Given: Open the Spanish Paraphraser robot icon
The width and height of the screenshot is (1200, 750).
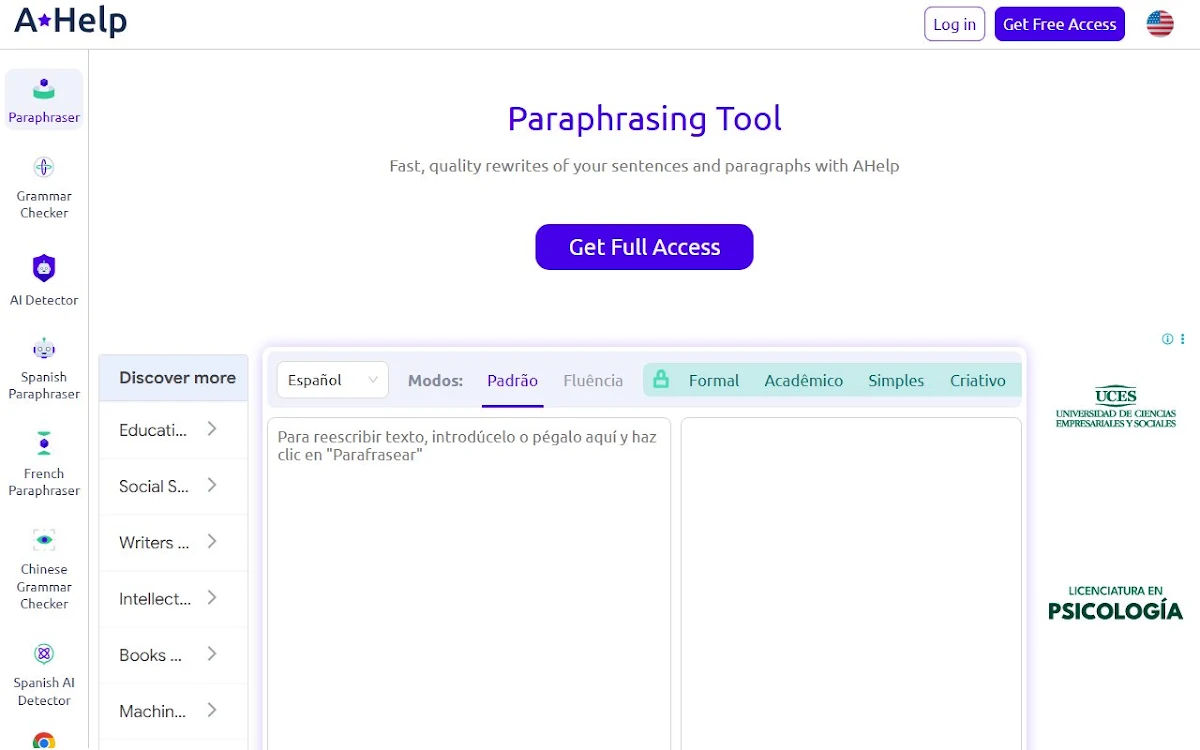Looking at the screenshot, I should tap(44, 349).
